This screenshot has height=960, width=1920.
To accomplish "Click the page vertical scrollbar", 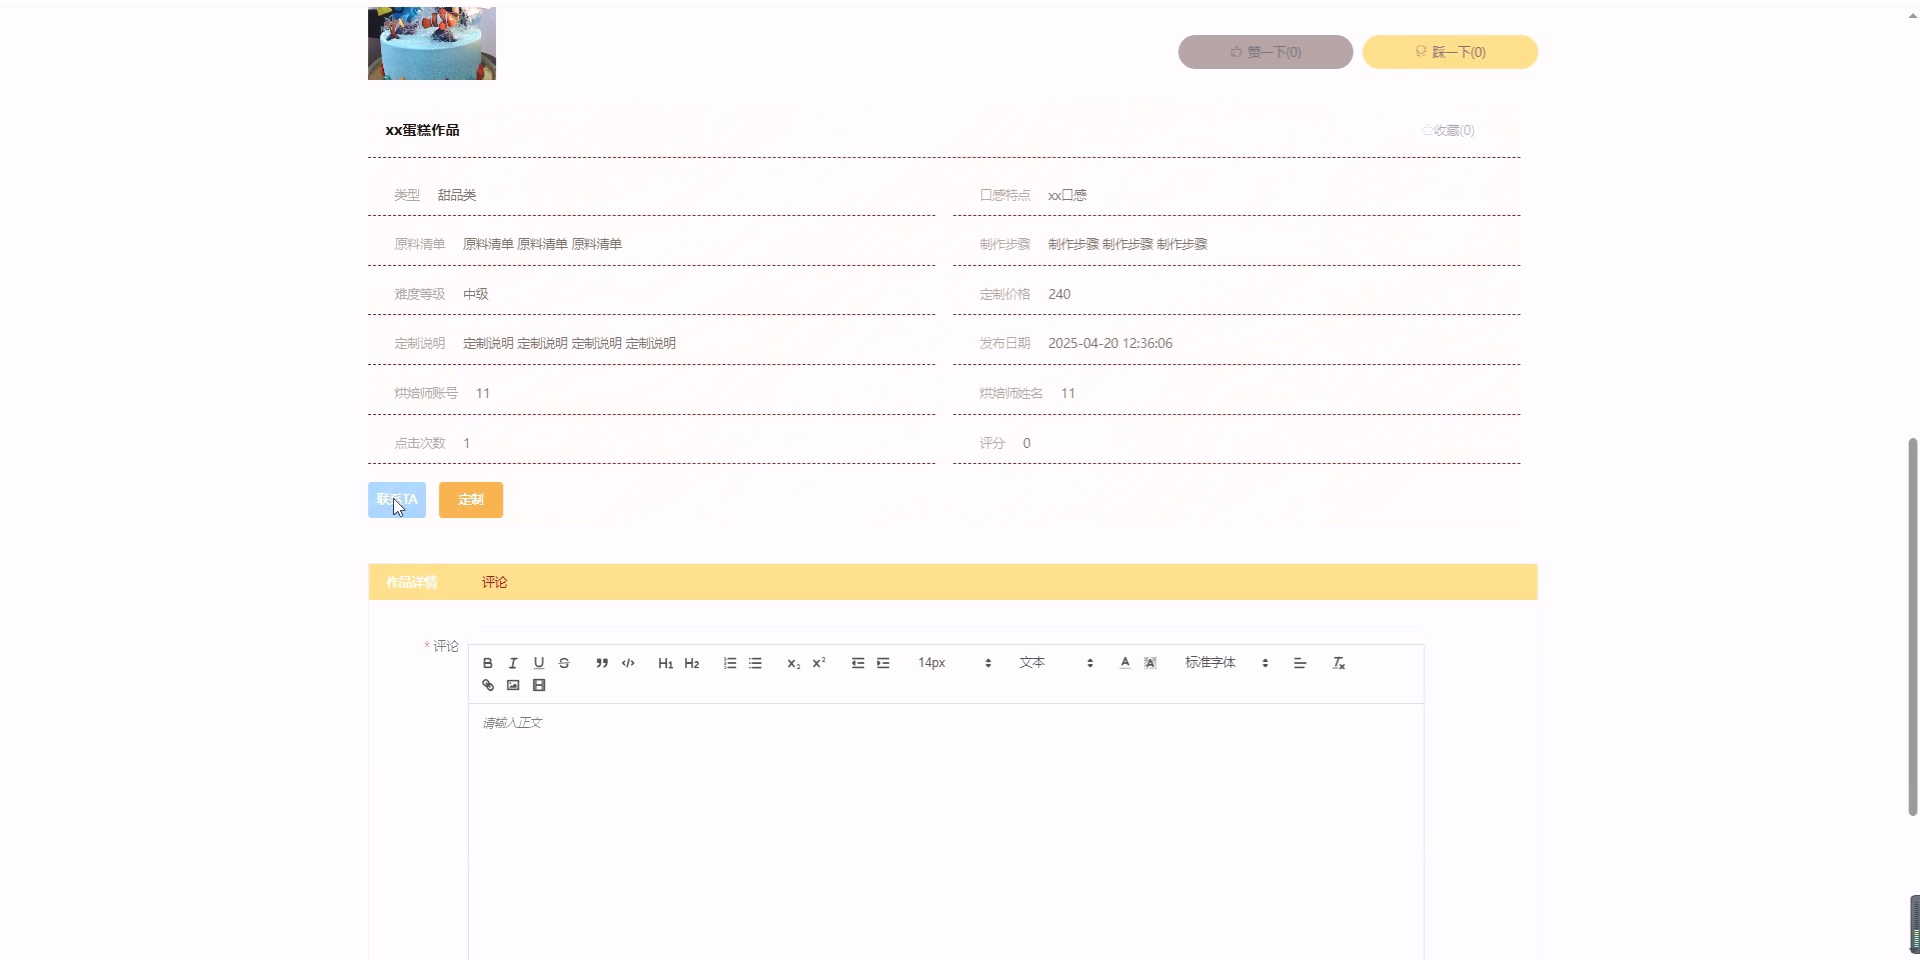I will [1913, 626].
